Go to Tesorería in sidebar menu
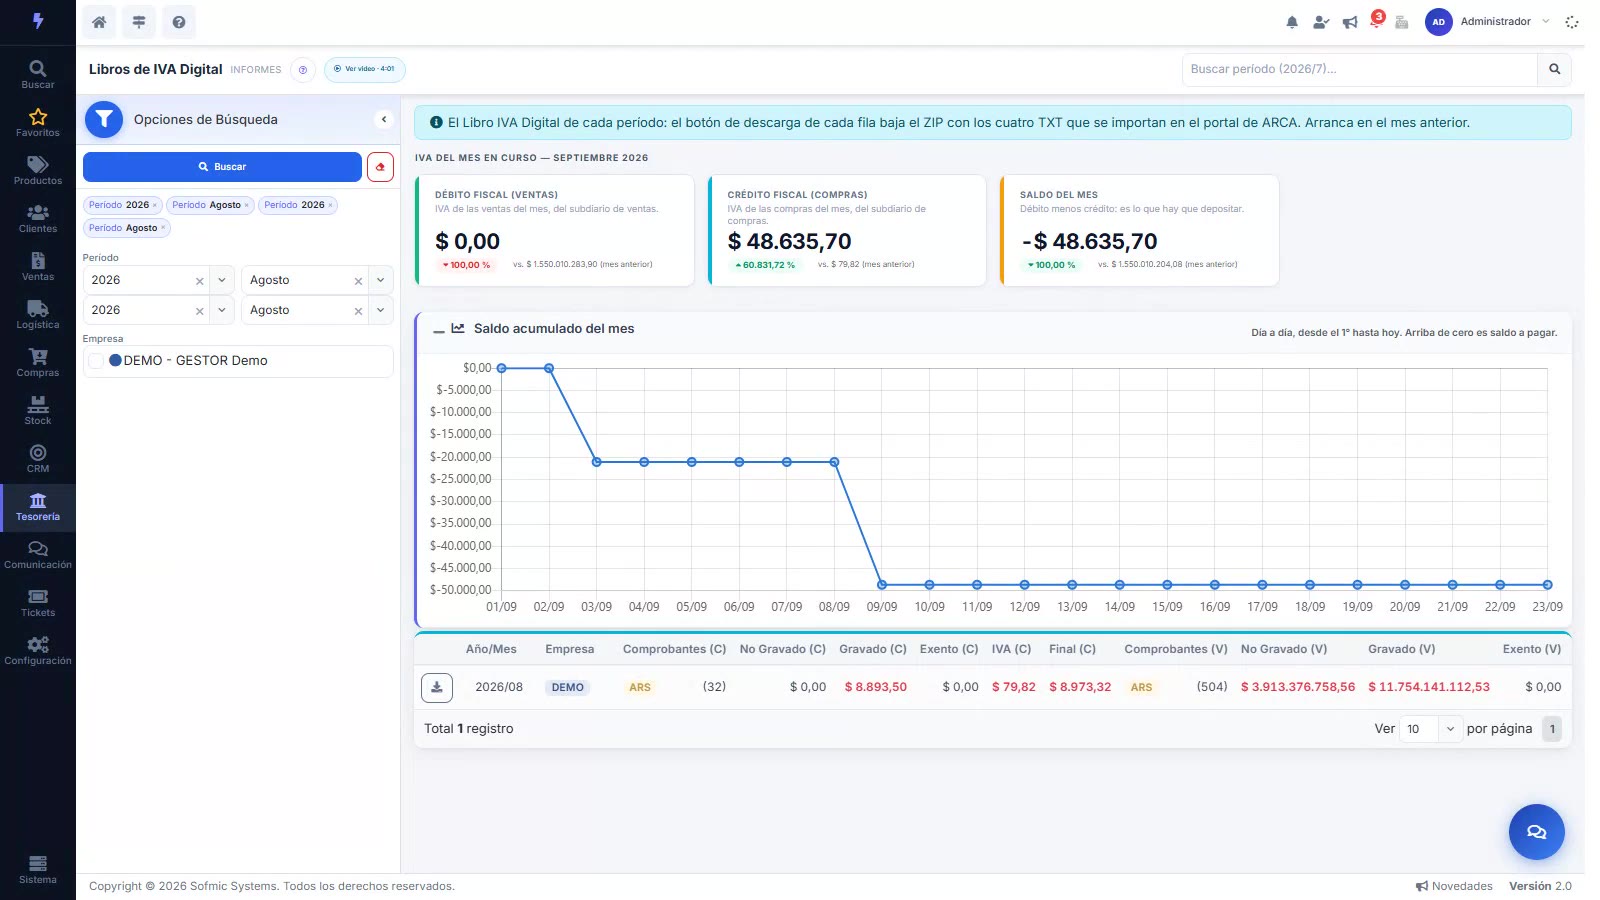1600x900 pixels. [x=38, y=507]
